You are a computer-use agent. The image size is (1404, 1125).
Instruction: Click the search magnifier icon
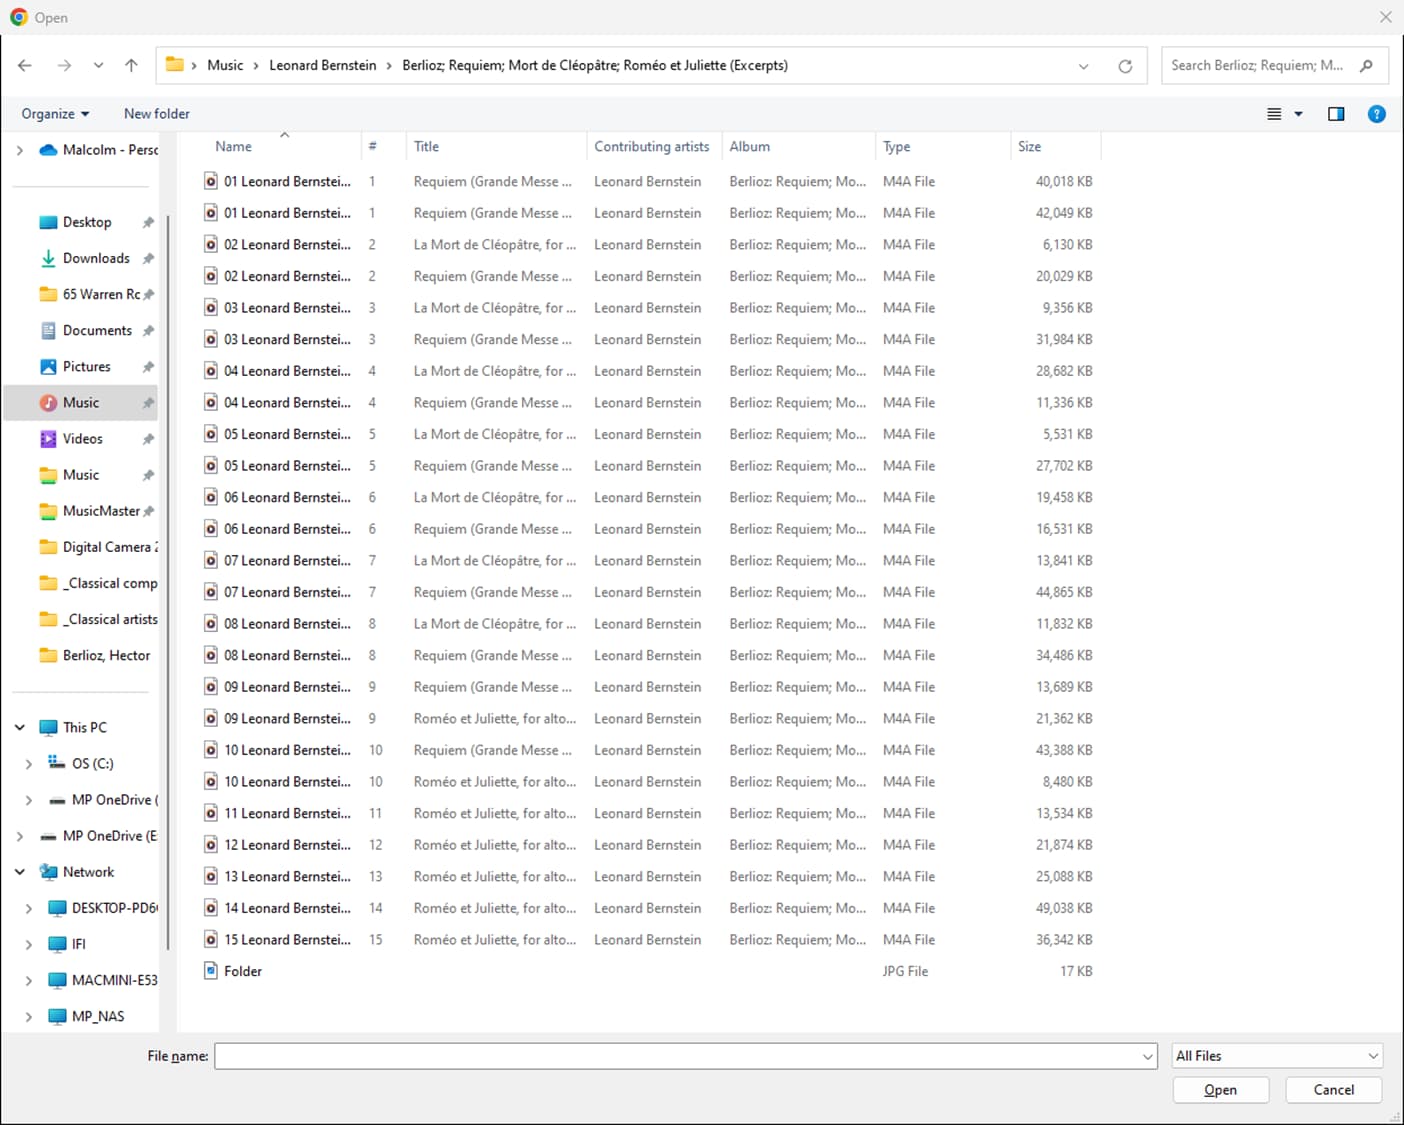tap(1367, 65)
